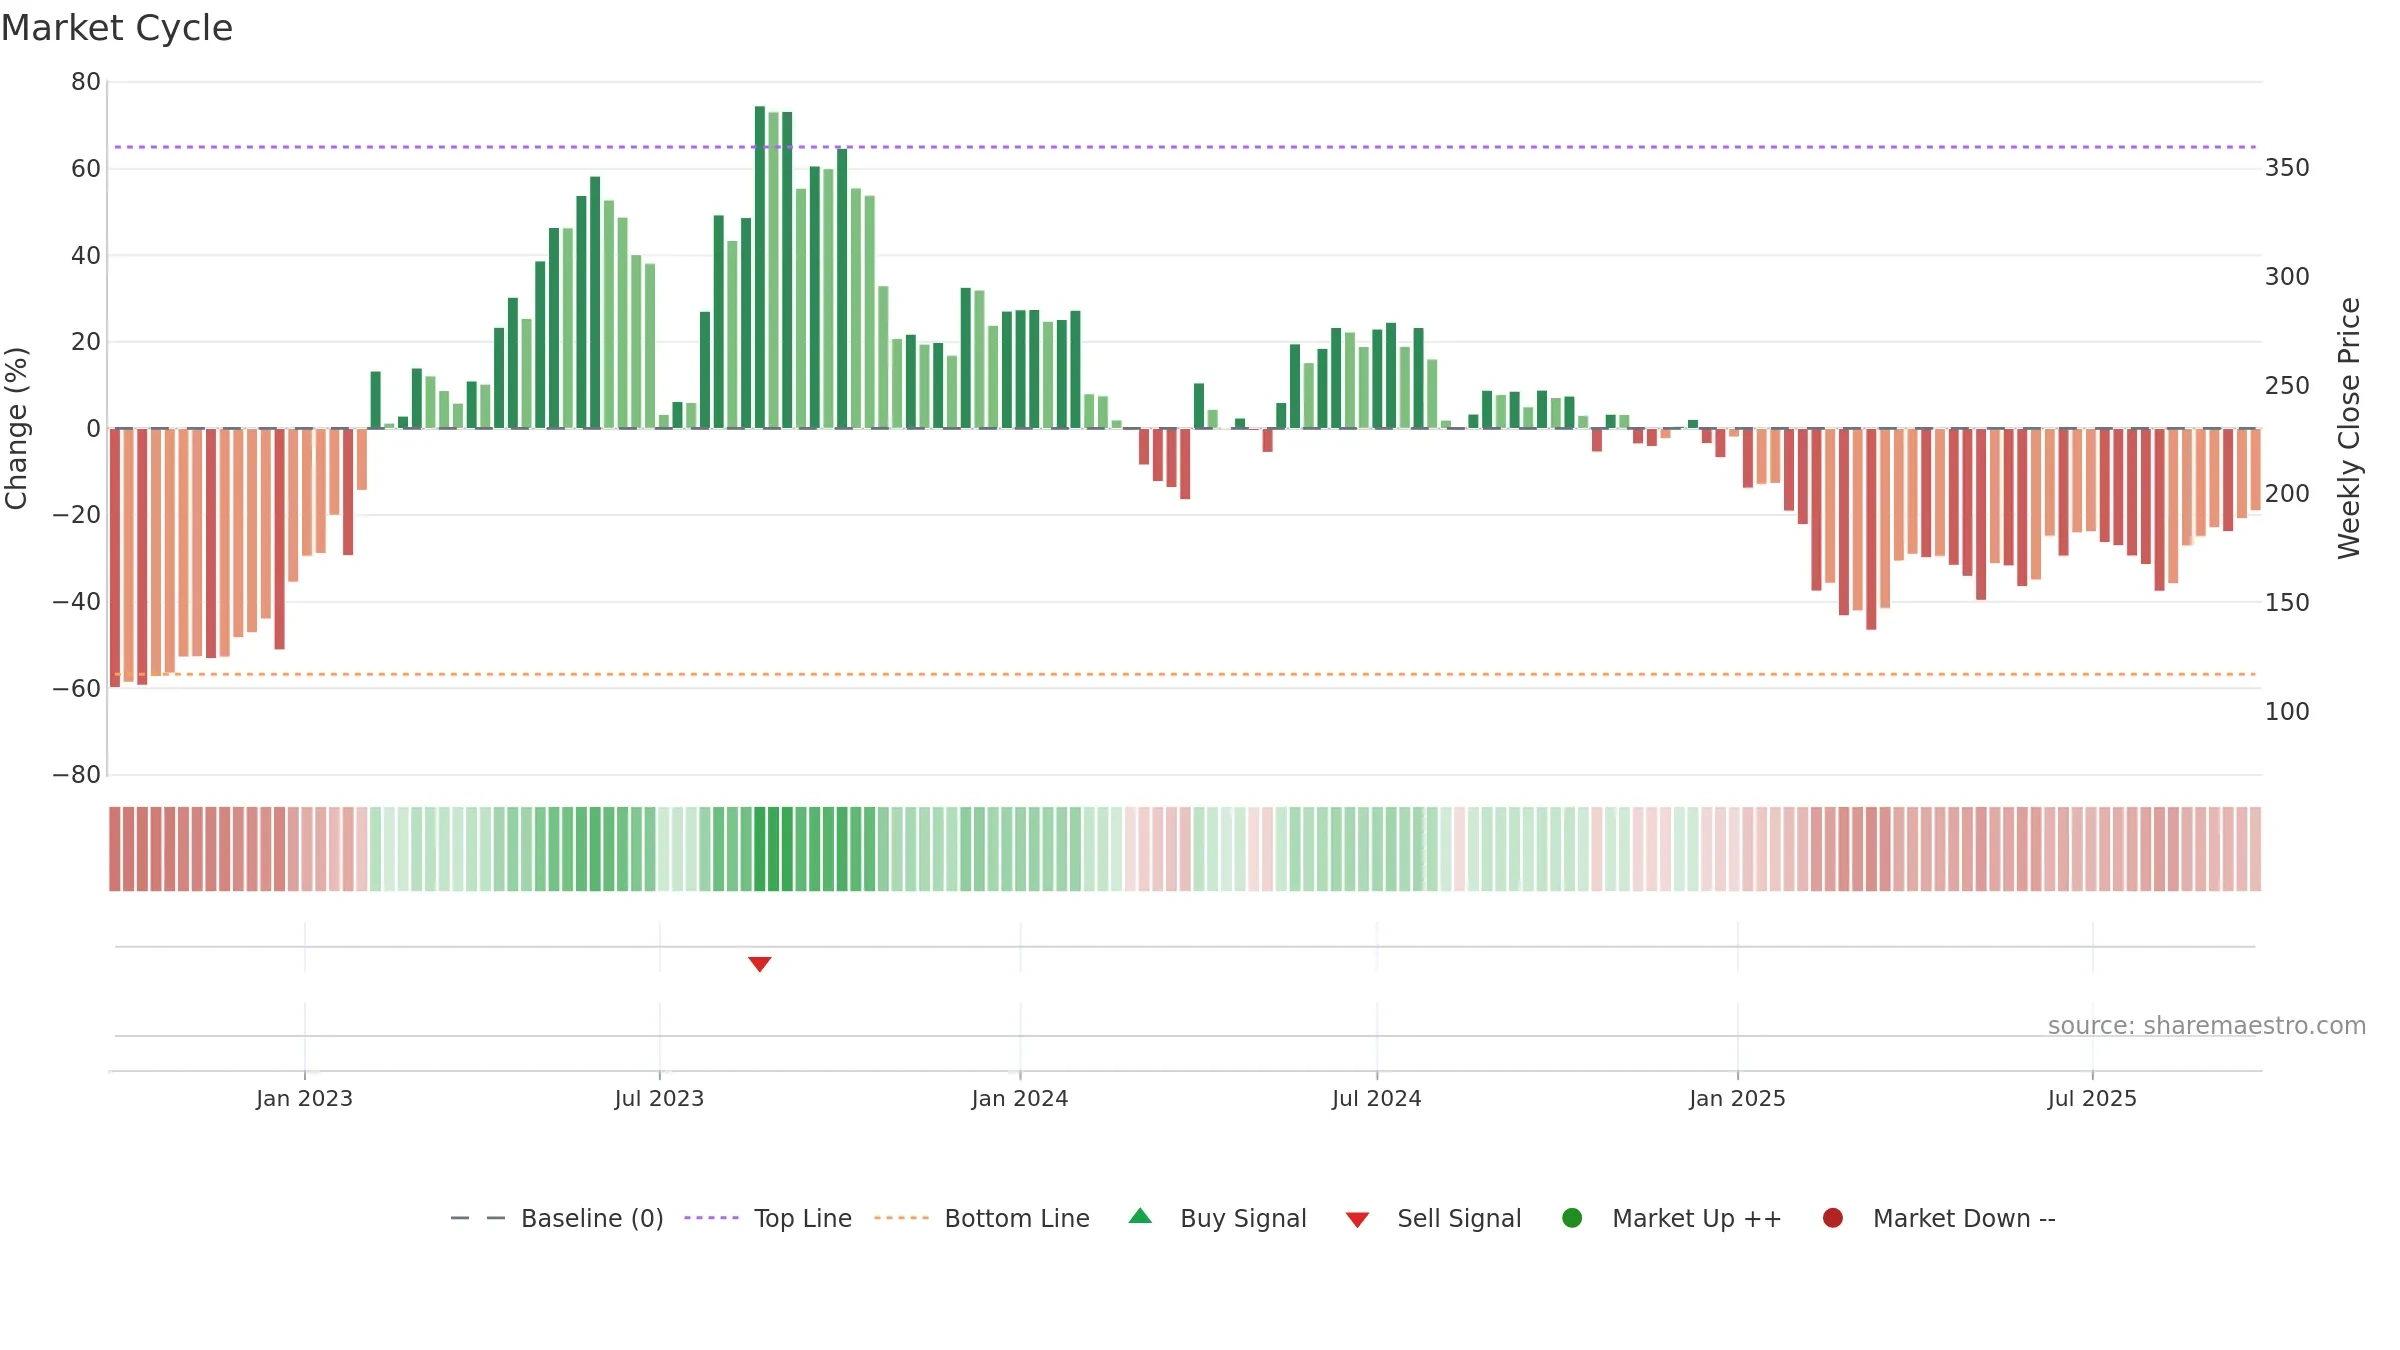Click the red Sell Signal triangle in legend

click(1357, 1220)
